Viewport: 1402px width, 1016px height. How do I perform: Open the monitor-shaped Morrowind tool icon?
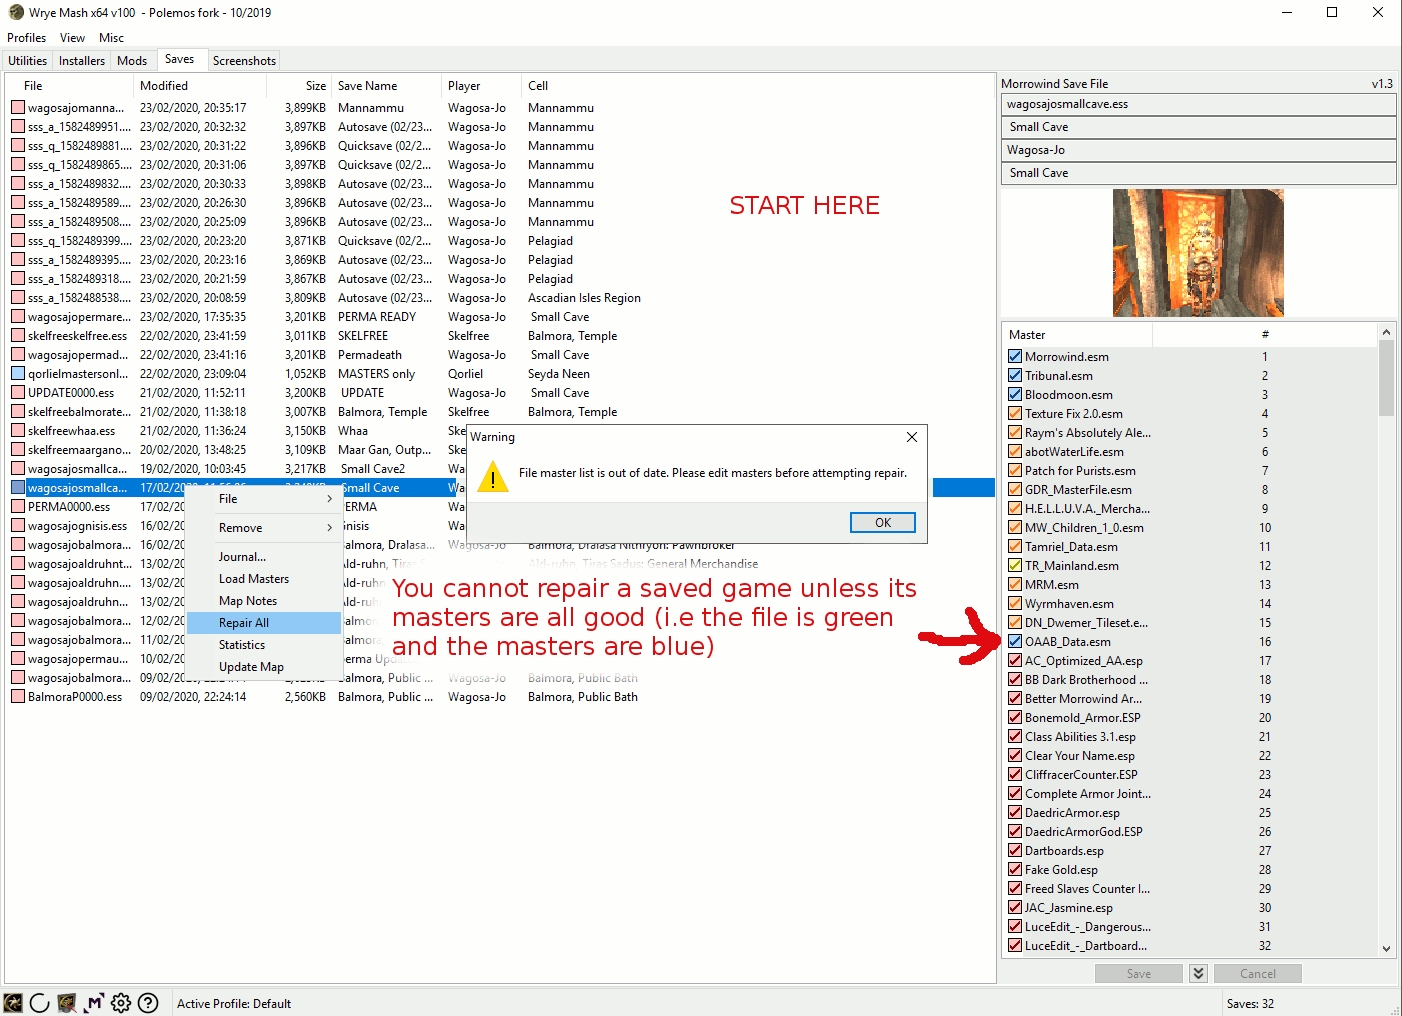67,1003
